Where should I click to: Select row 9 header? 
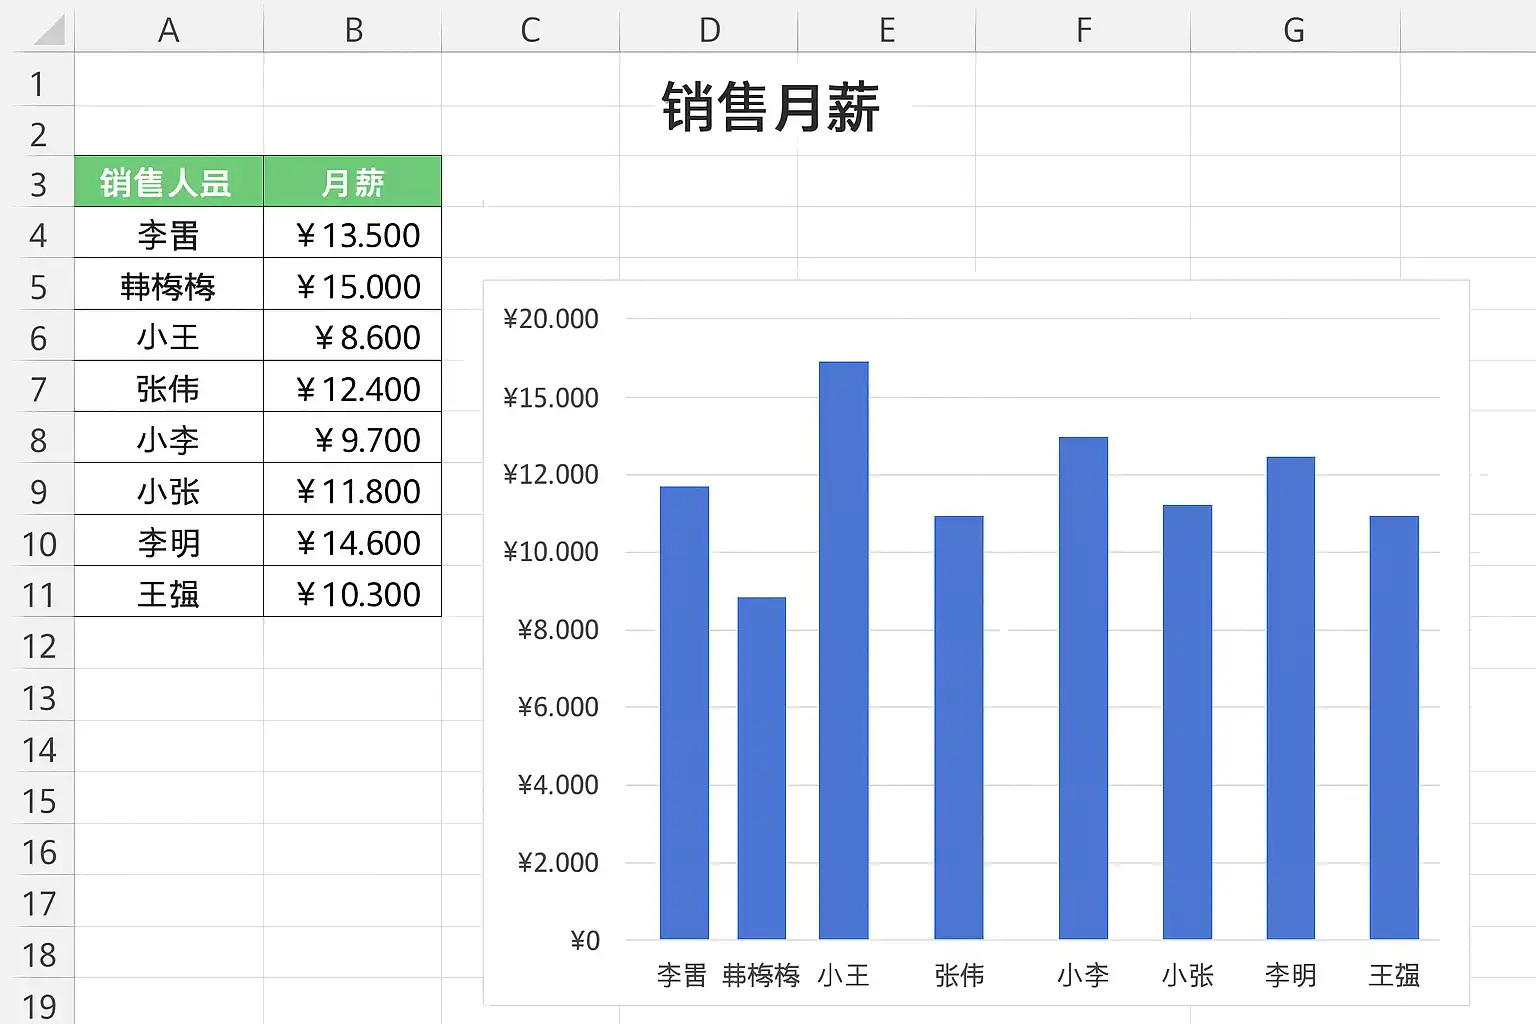pos(38,492)
